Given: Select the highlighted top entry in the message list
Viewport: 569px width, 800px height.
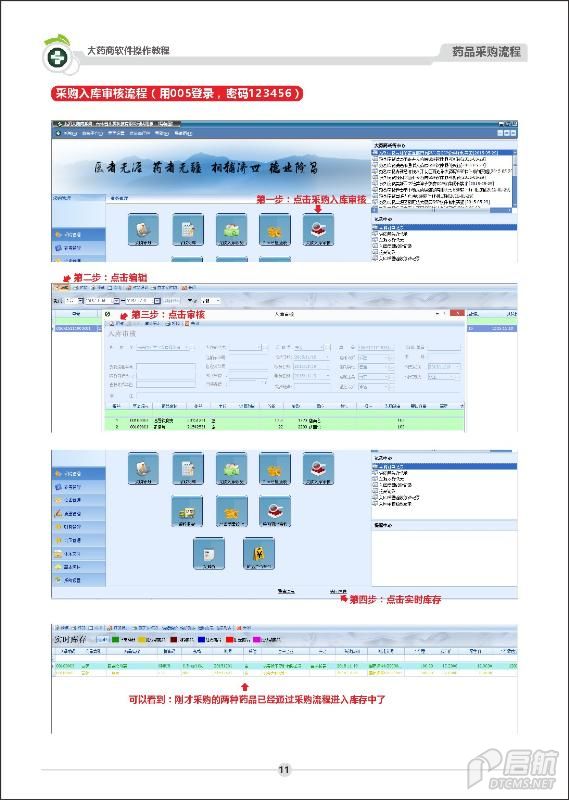Looking at the screenshot, I should coord(441,153).
